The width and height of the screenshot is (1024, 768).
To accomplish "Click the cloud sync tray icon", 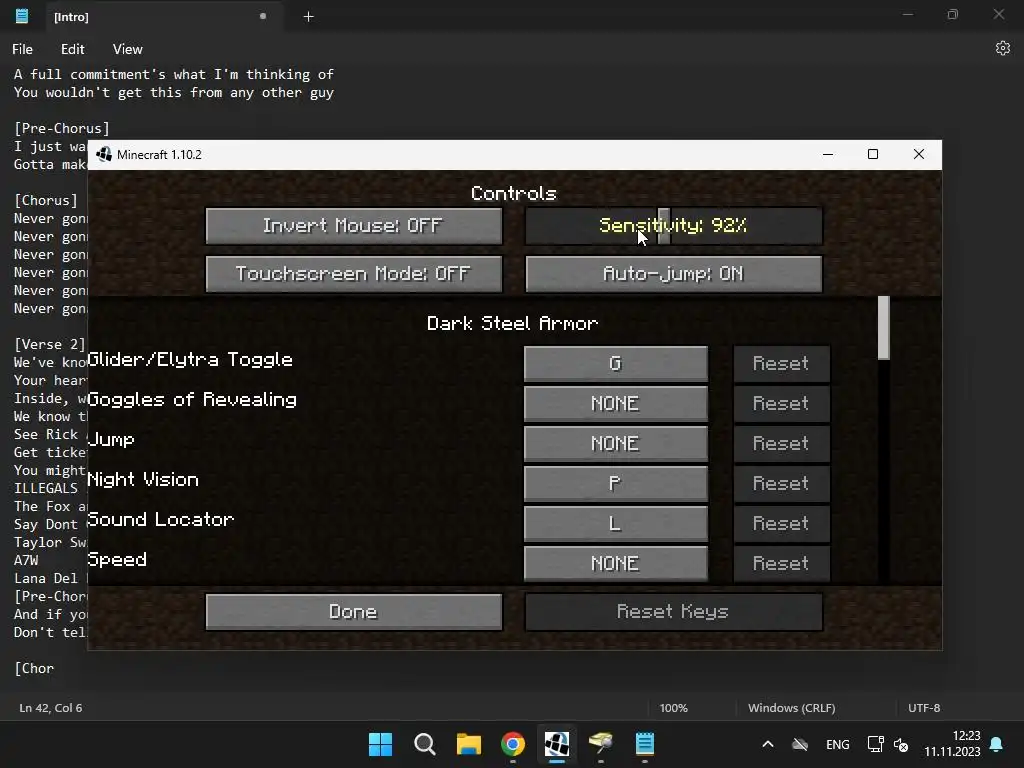I will [800, 744].
